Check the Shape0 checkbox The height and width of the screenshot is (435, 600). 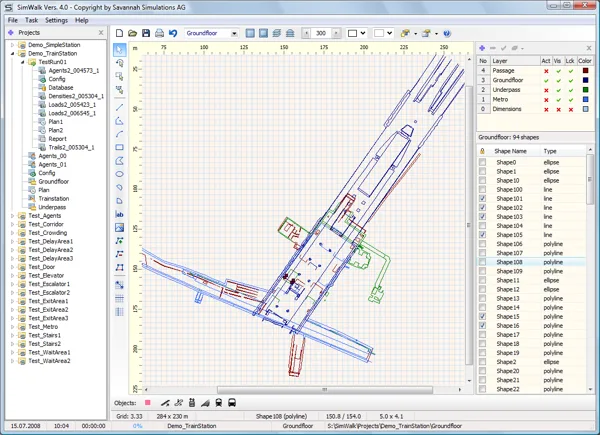tap(482, 162)
